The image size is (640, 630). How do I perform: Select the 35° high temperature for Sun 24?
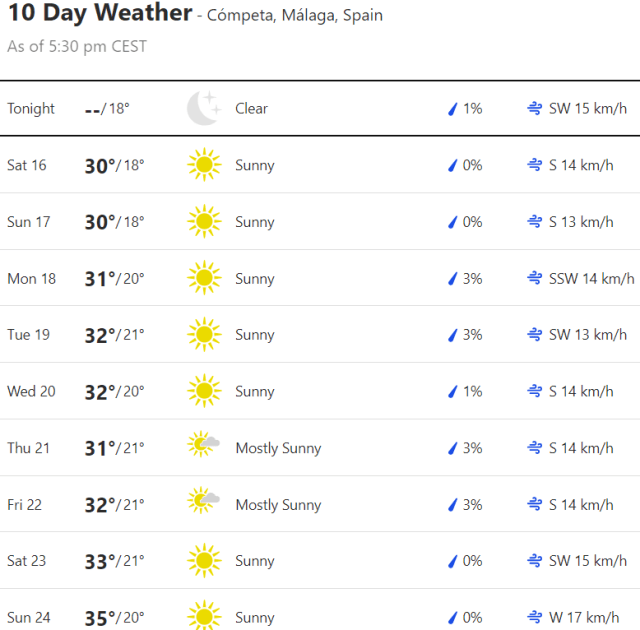[100, 617]
